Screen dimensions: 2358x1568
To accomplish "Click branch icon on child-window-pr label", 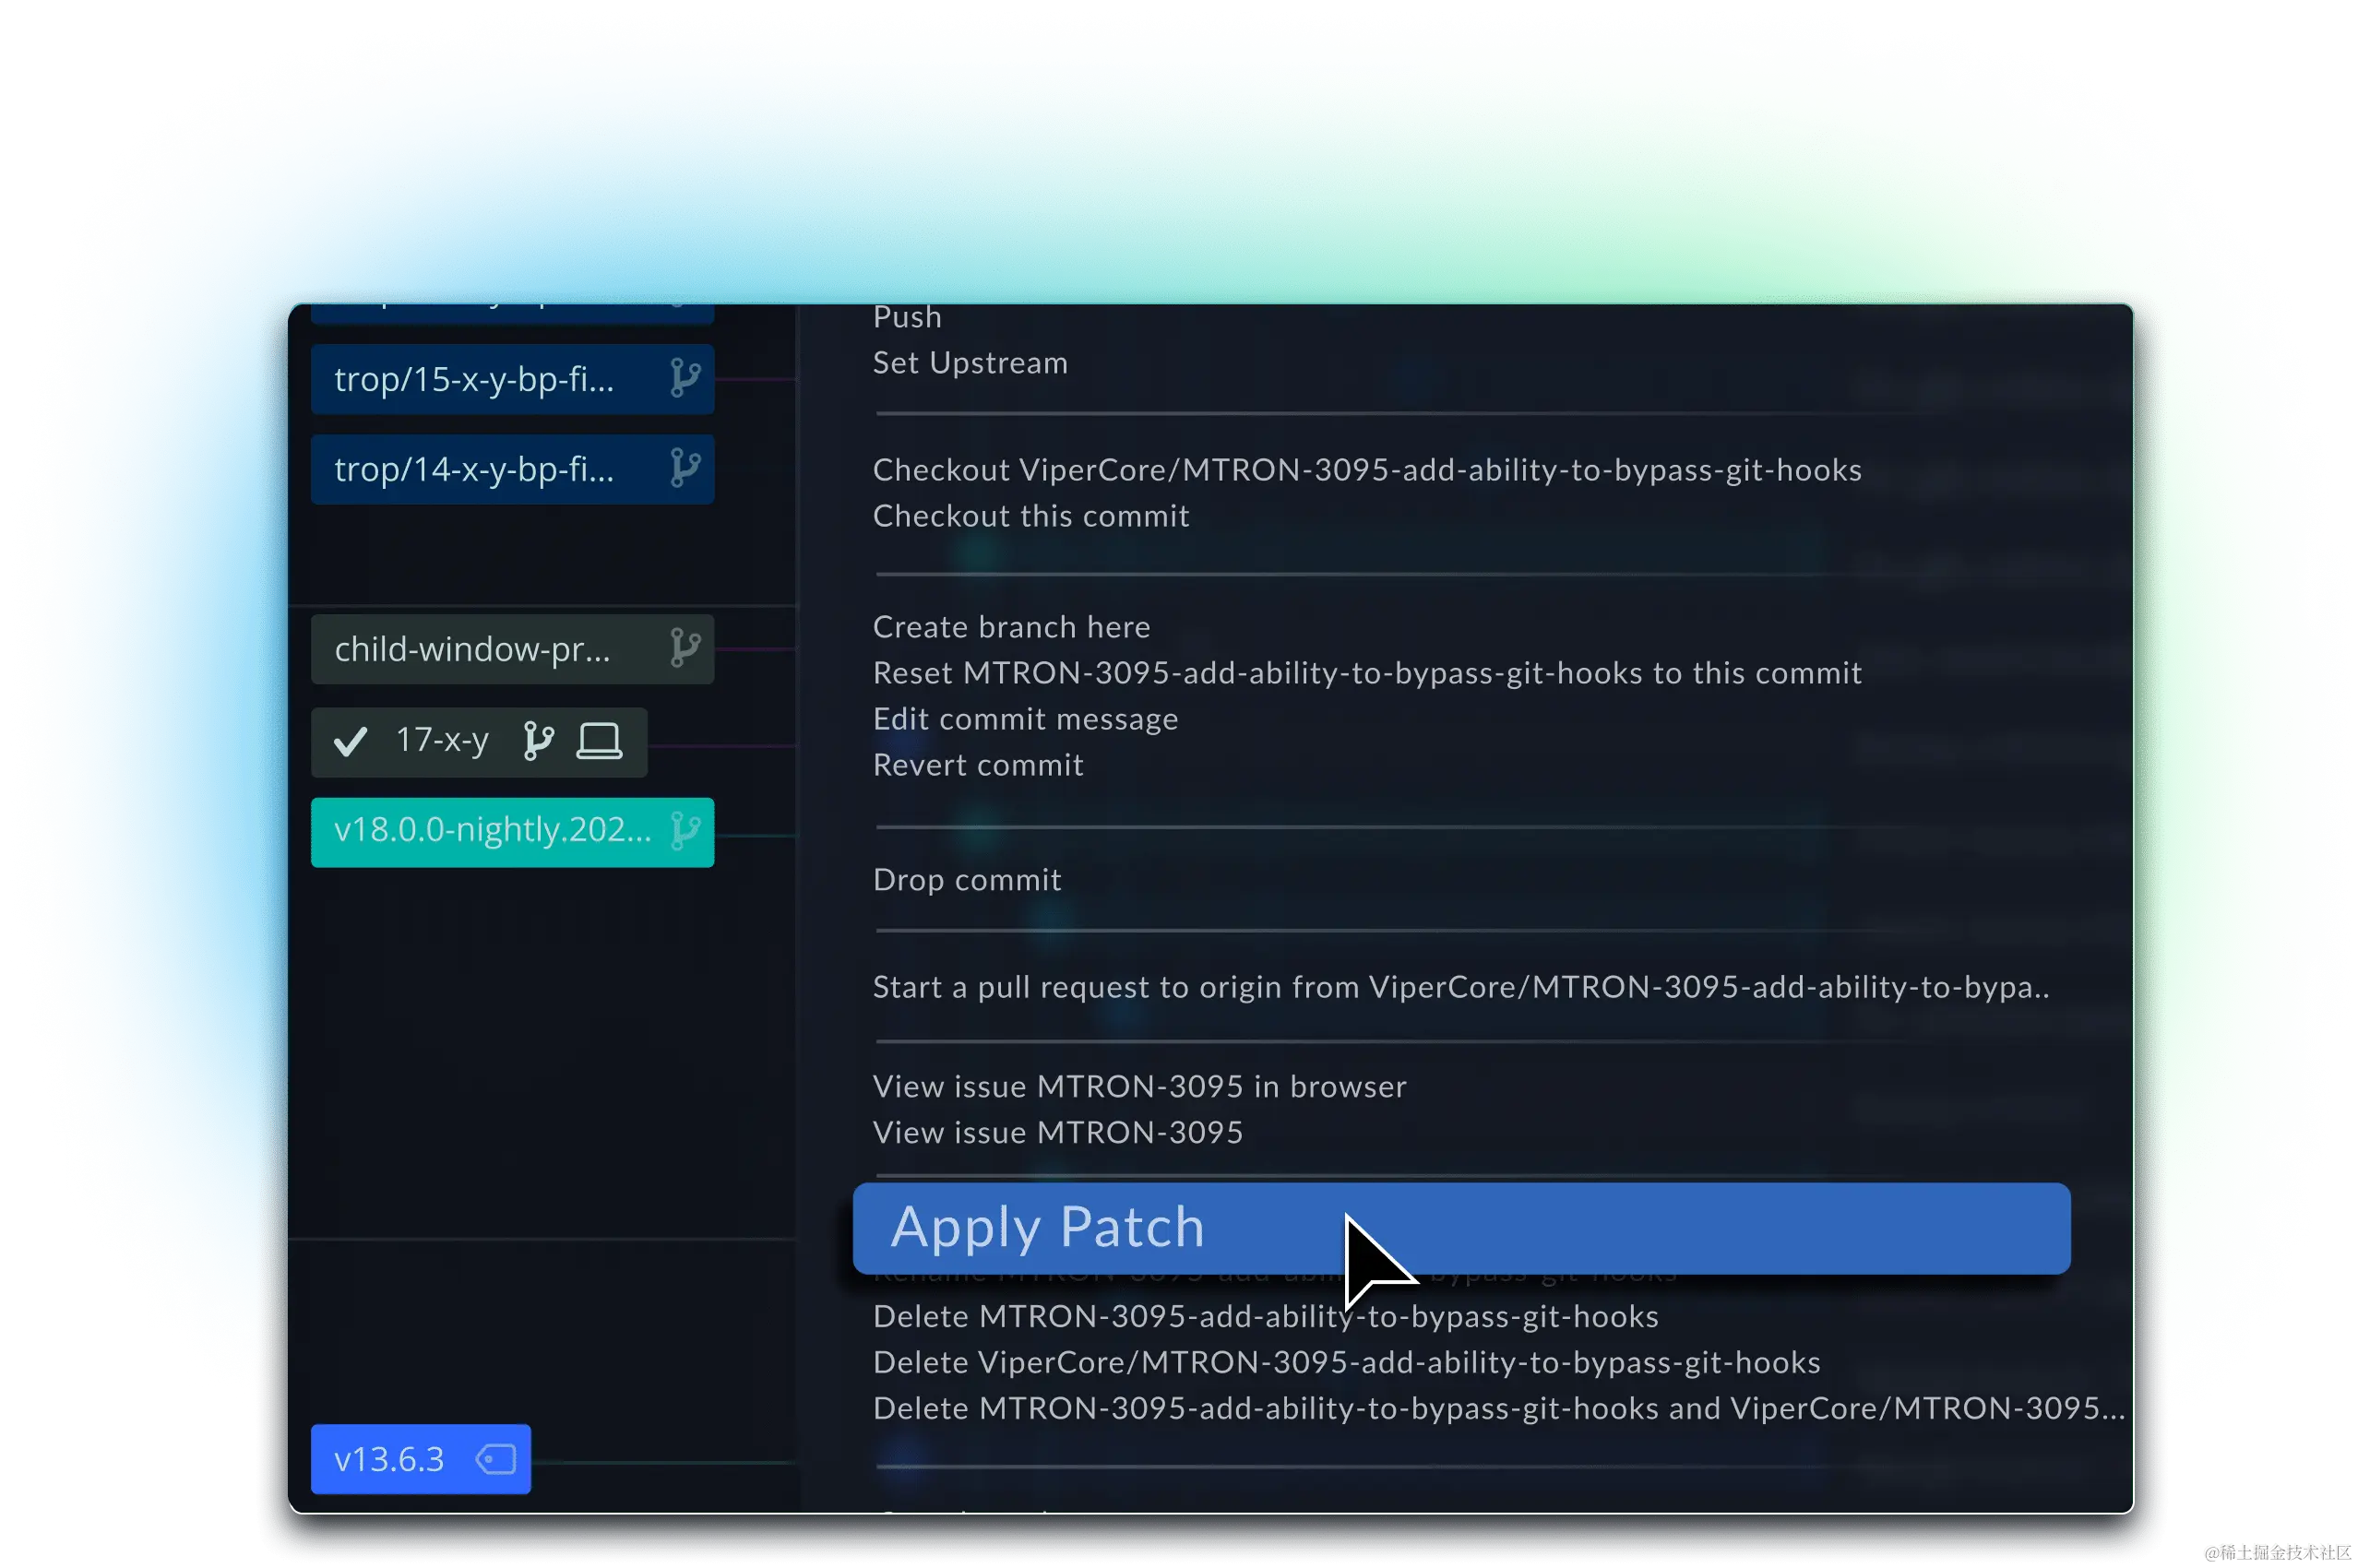I will (x=684, y=648).
